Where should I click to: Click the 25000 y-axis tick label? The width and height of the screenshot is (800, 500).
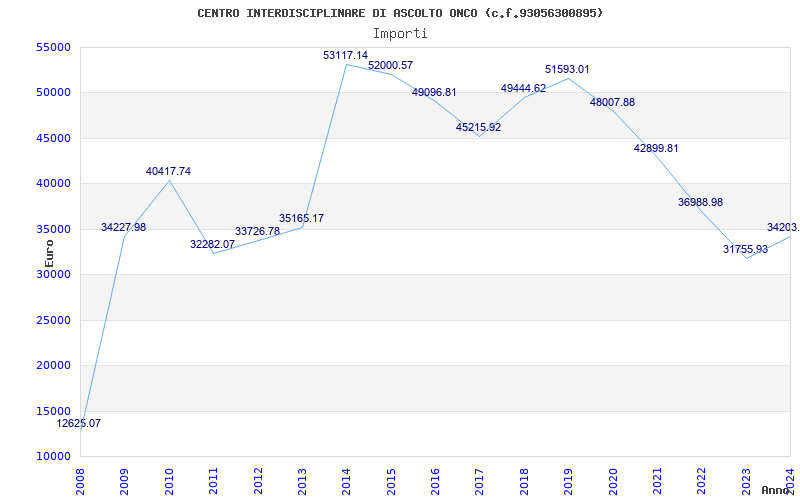pyautogui.click(x=53, y=320)
